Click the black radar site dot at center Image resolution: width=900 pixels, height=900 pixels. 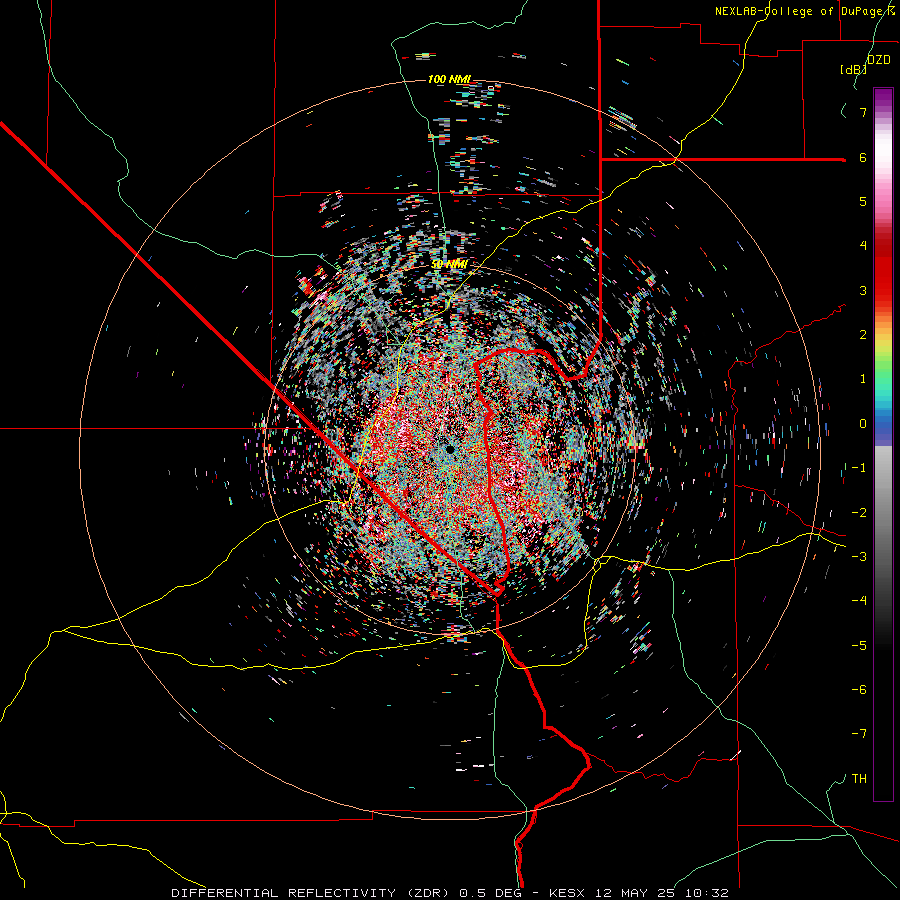click(x=450, y=449)
